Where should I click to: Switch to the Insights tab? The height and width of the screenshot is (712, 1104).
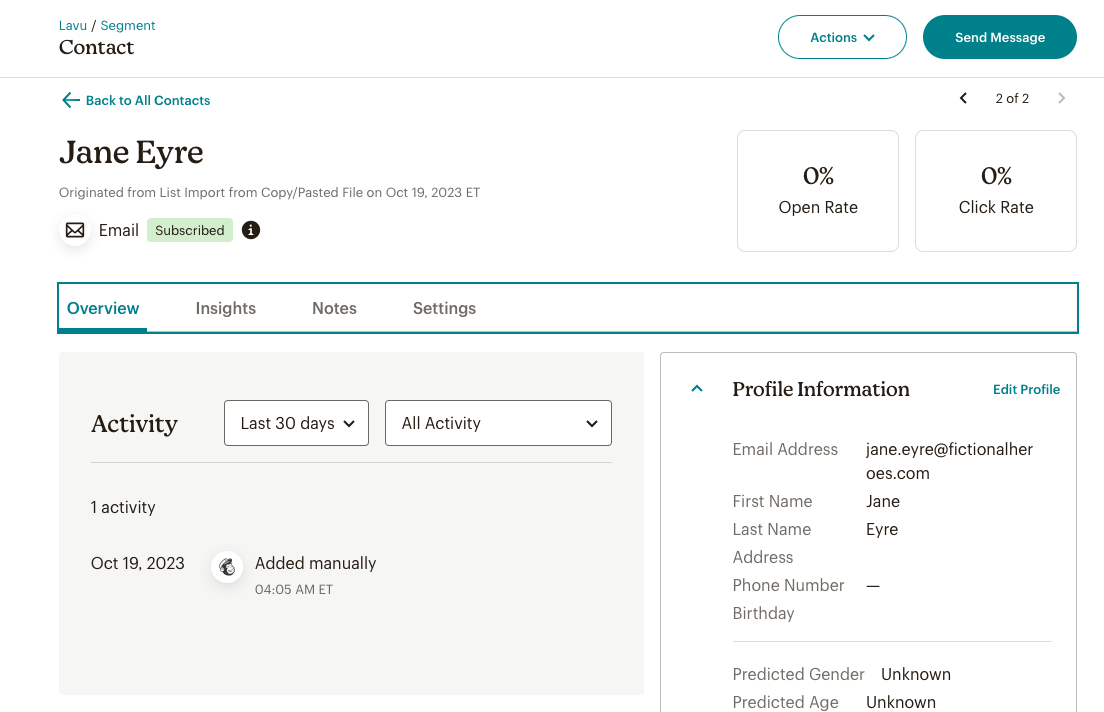pos(225,308)
